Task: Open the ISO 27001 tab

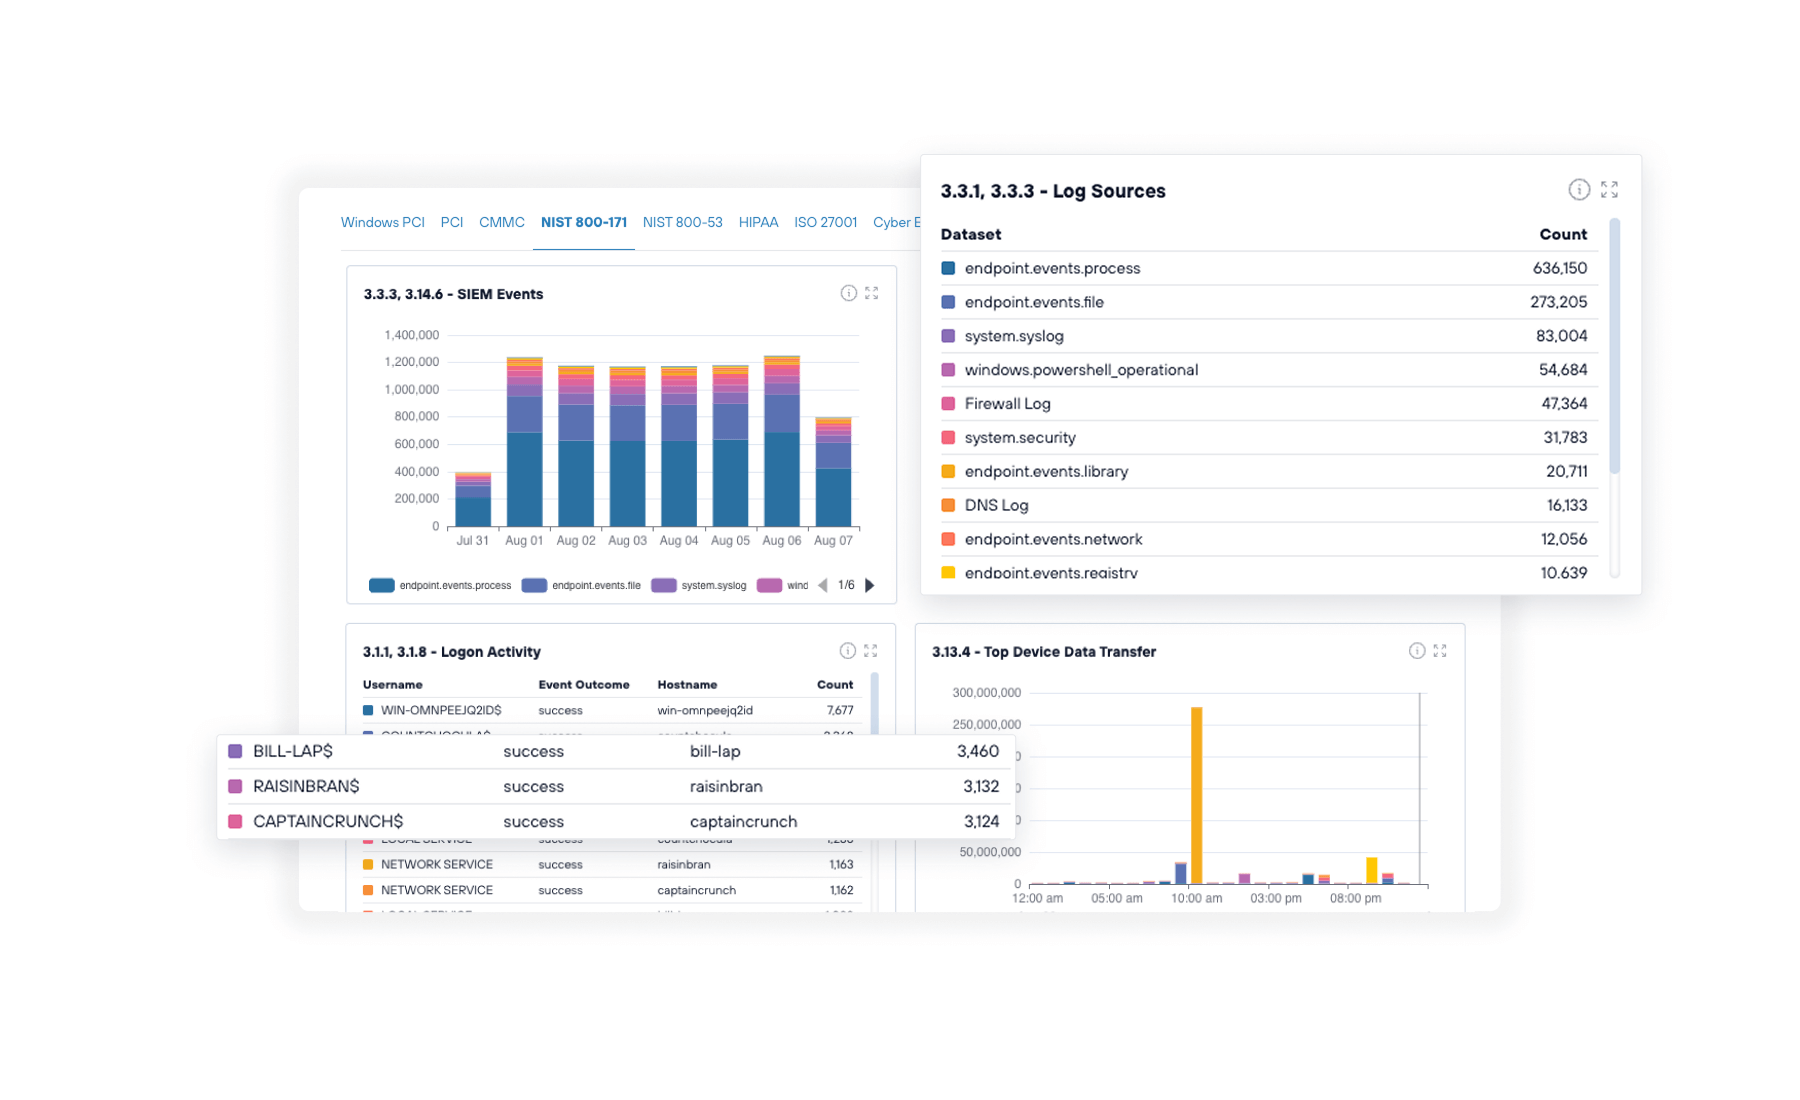Action: (825, 222)
